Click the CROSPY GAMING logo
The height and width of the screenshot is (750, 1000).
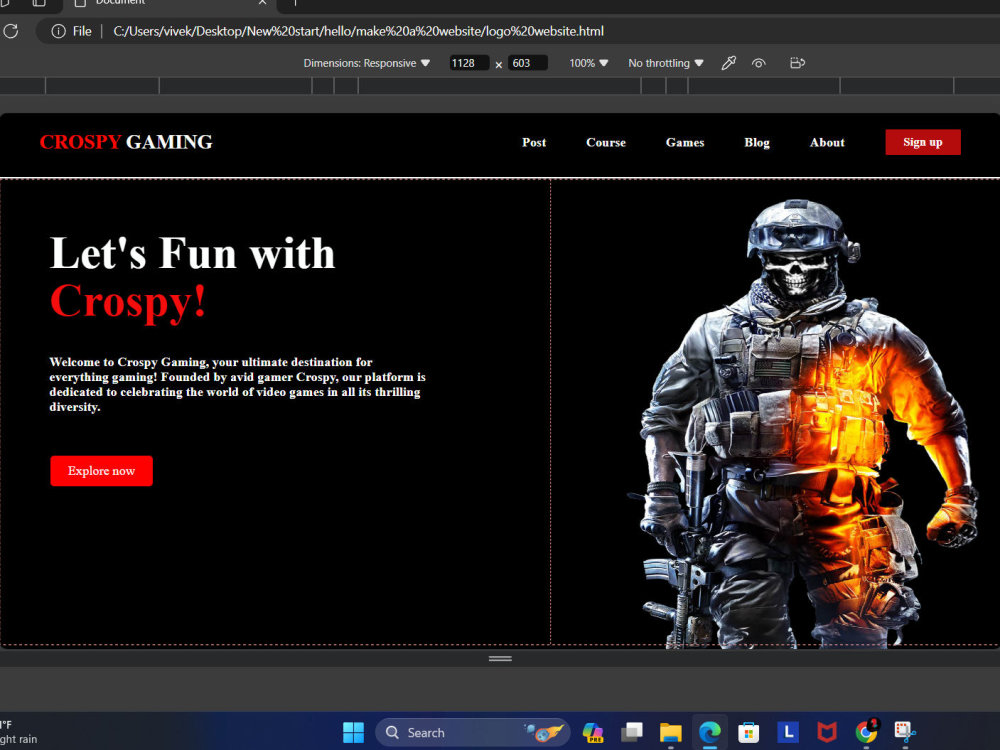[126, 142]
